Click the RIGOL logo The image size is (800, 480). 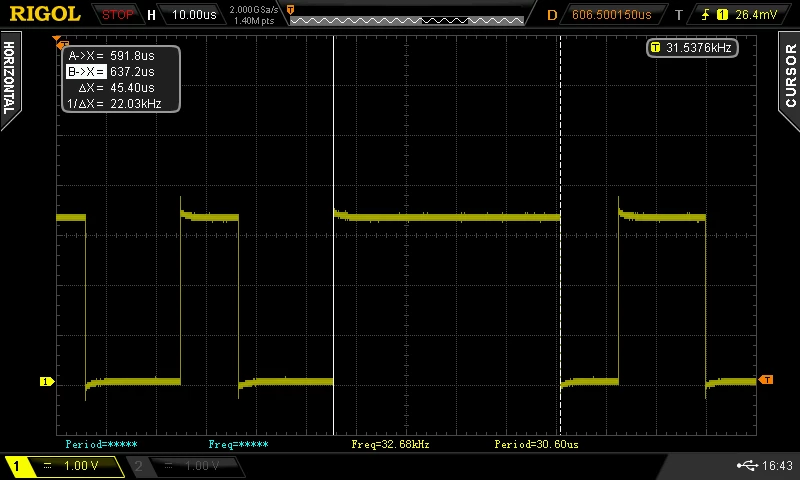pos(45,14)
